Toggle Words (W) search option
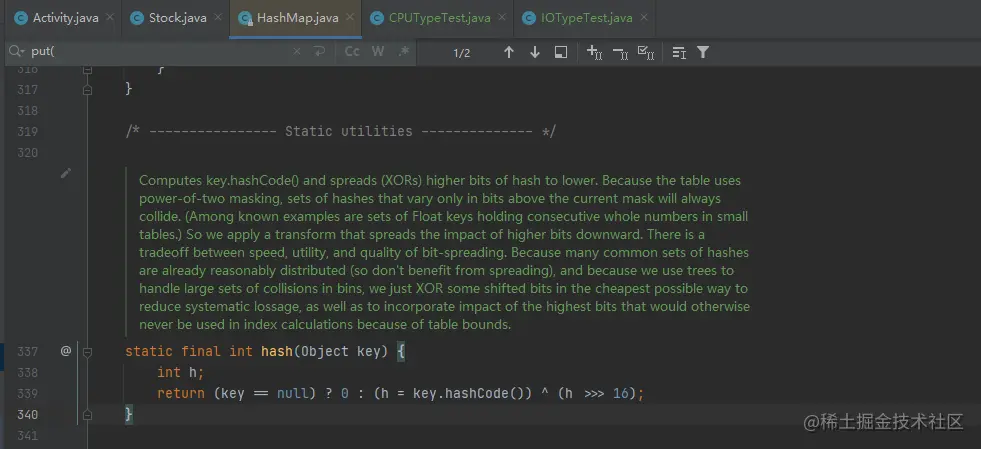Screen dimensions: 981x449 tap(378, 53)
